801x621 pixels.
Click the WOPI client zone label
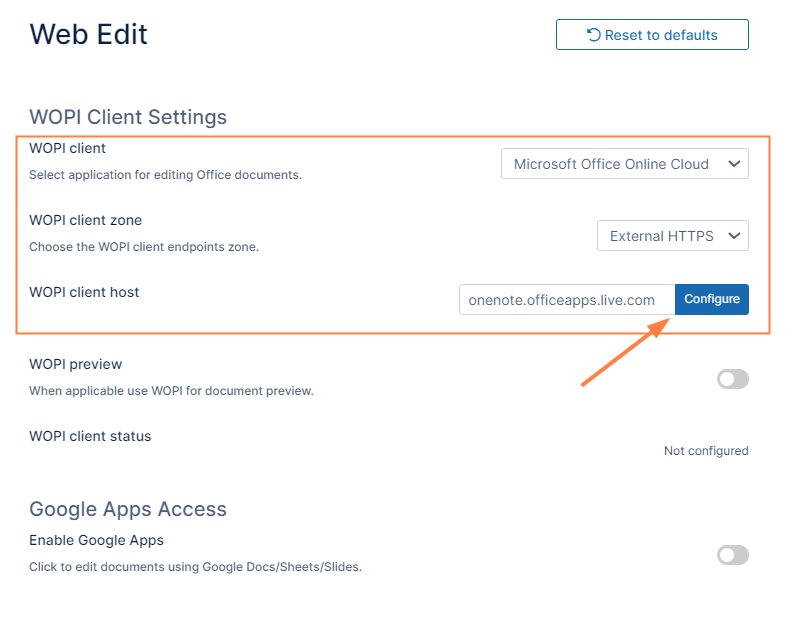coord(86,220)
